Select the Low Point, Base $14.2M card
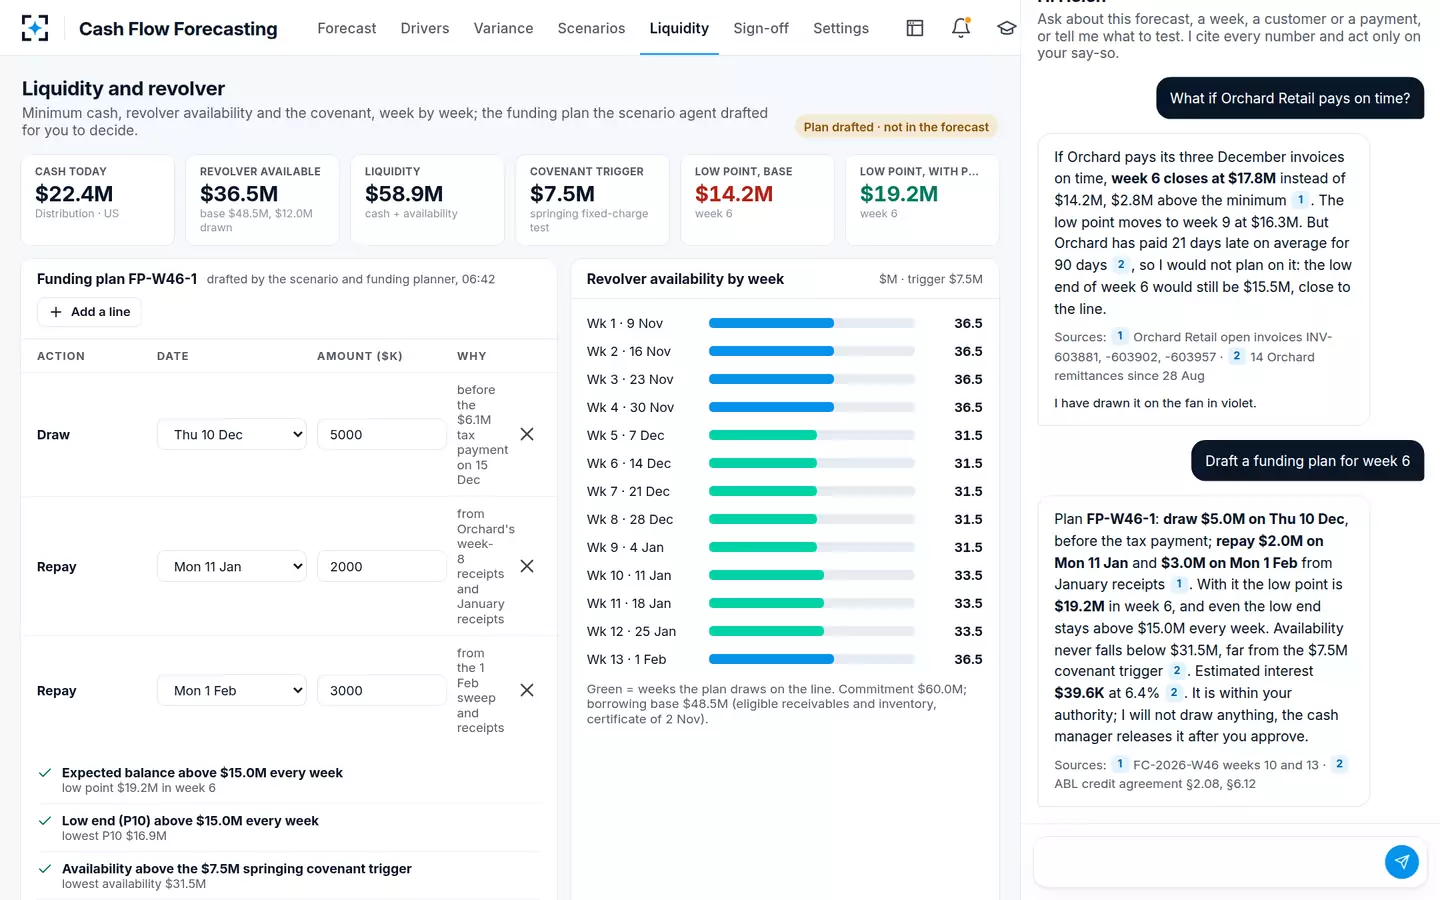Screen dimensions: 1440x900 [757, 200]
